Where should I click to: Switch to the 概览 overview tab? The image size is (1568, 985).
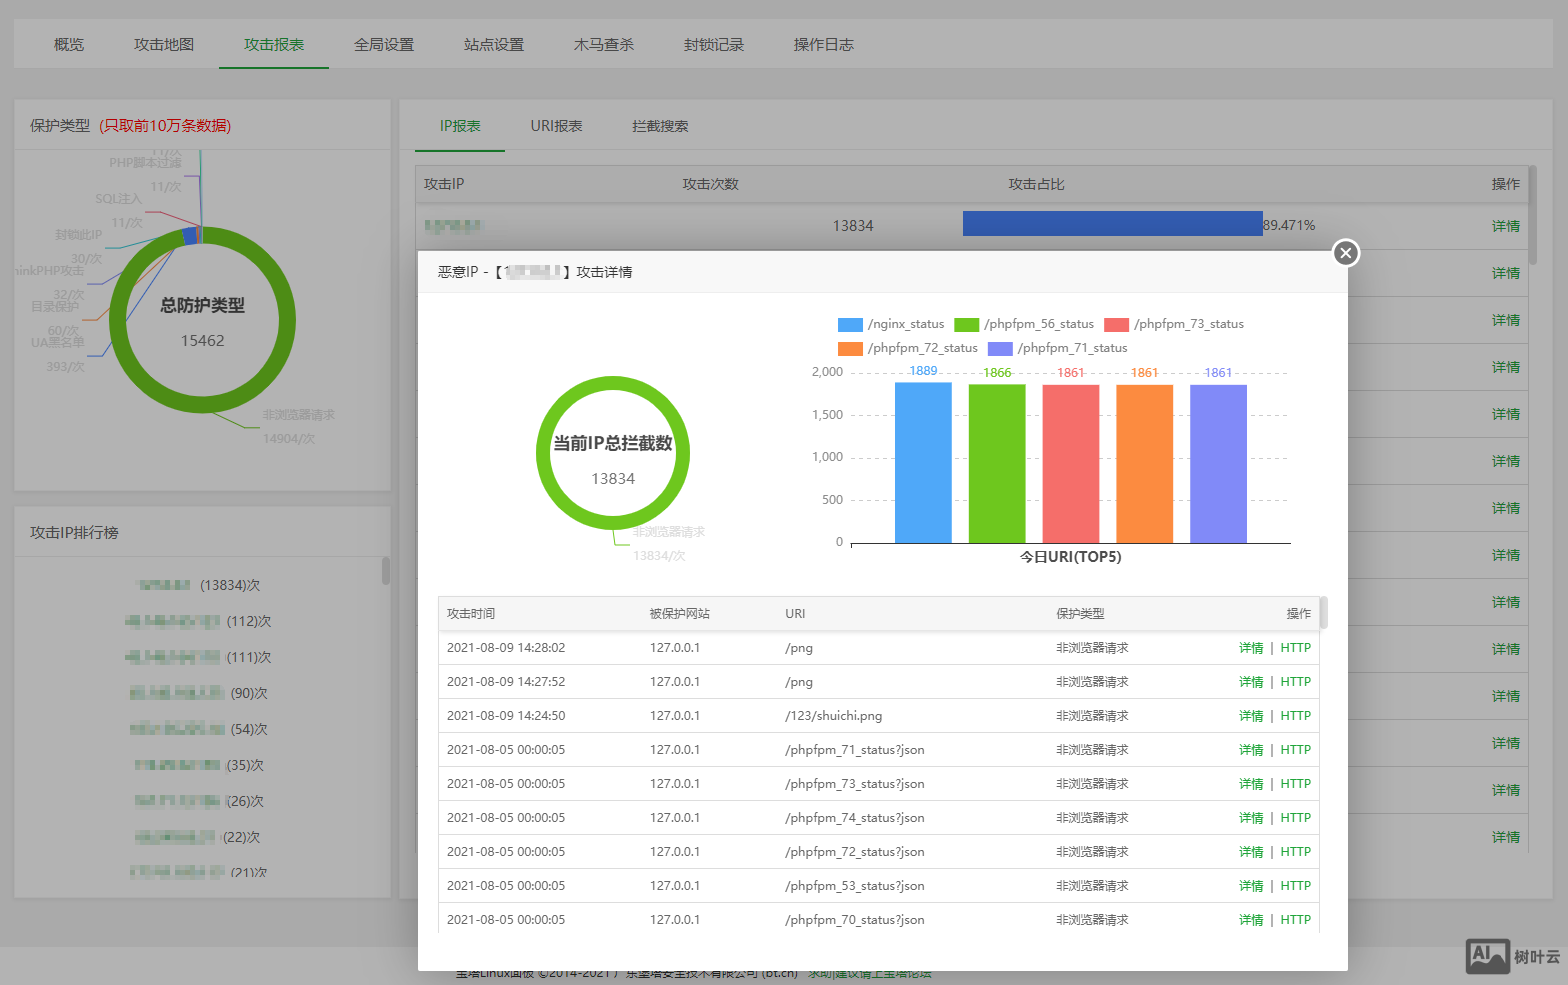coord(69,45)
